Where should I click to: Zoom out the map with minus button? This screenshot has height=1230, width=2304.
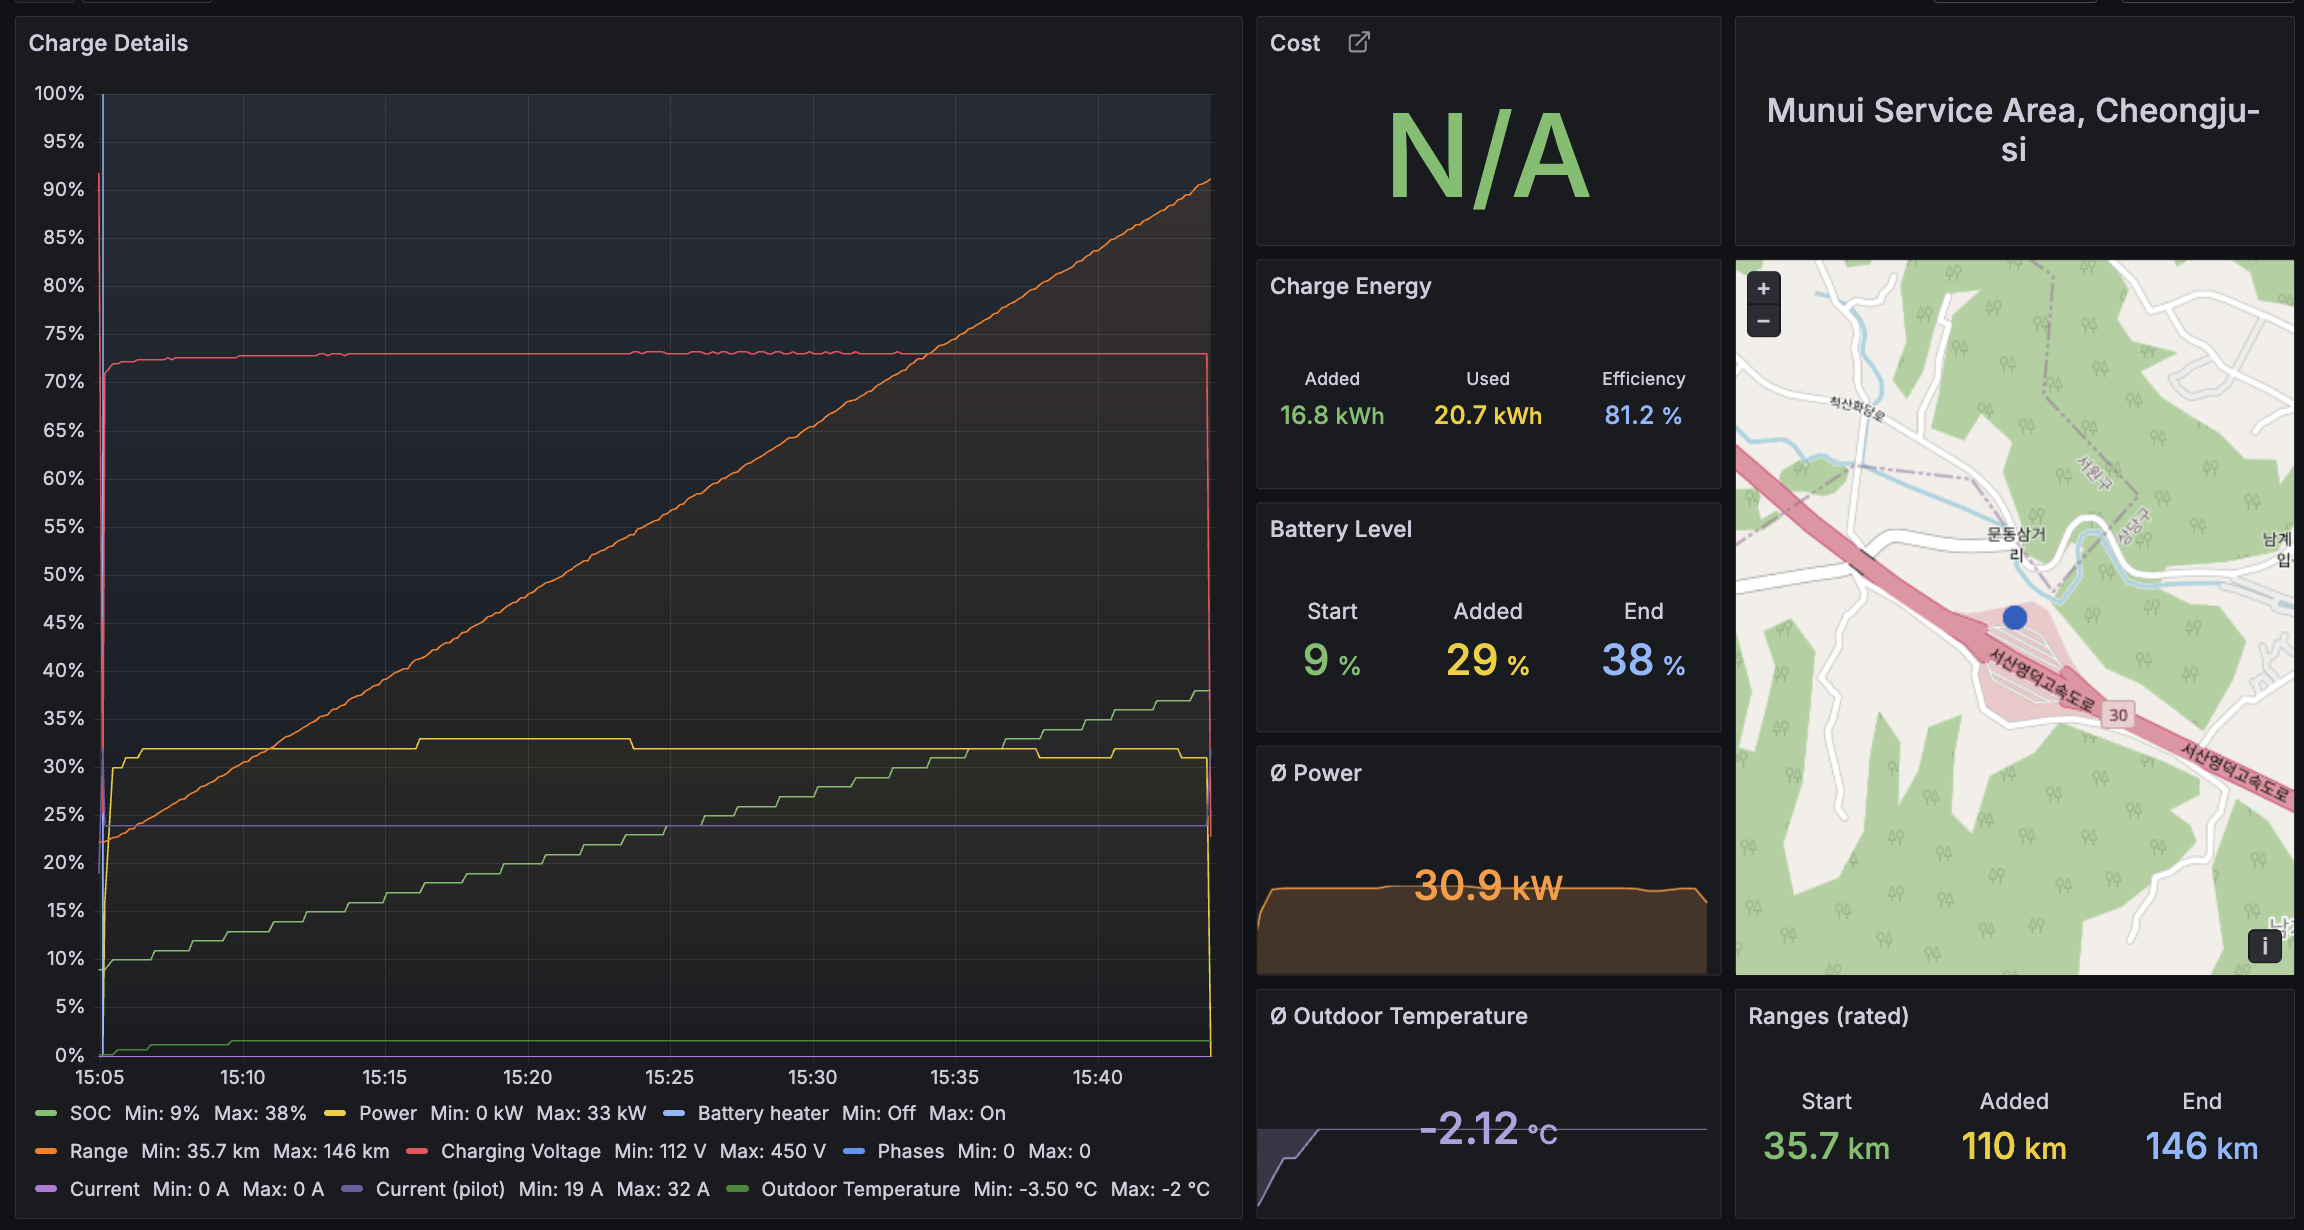coord(1763,321)
